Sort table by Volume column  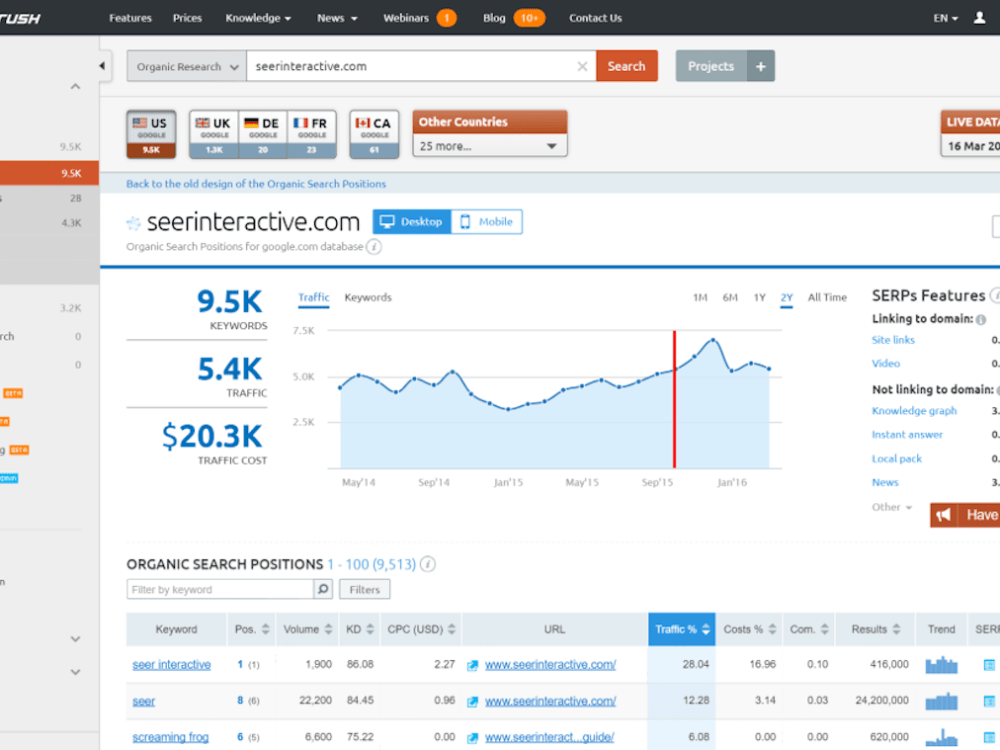coord(307,629)
